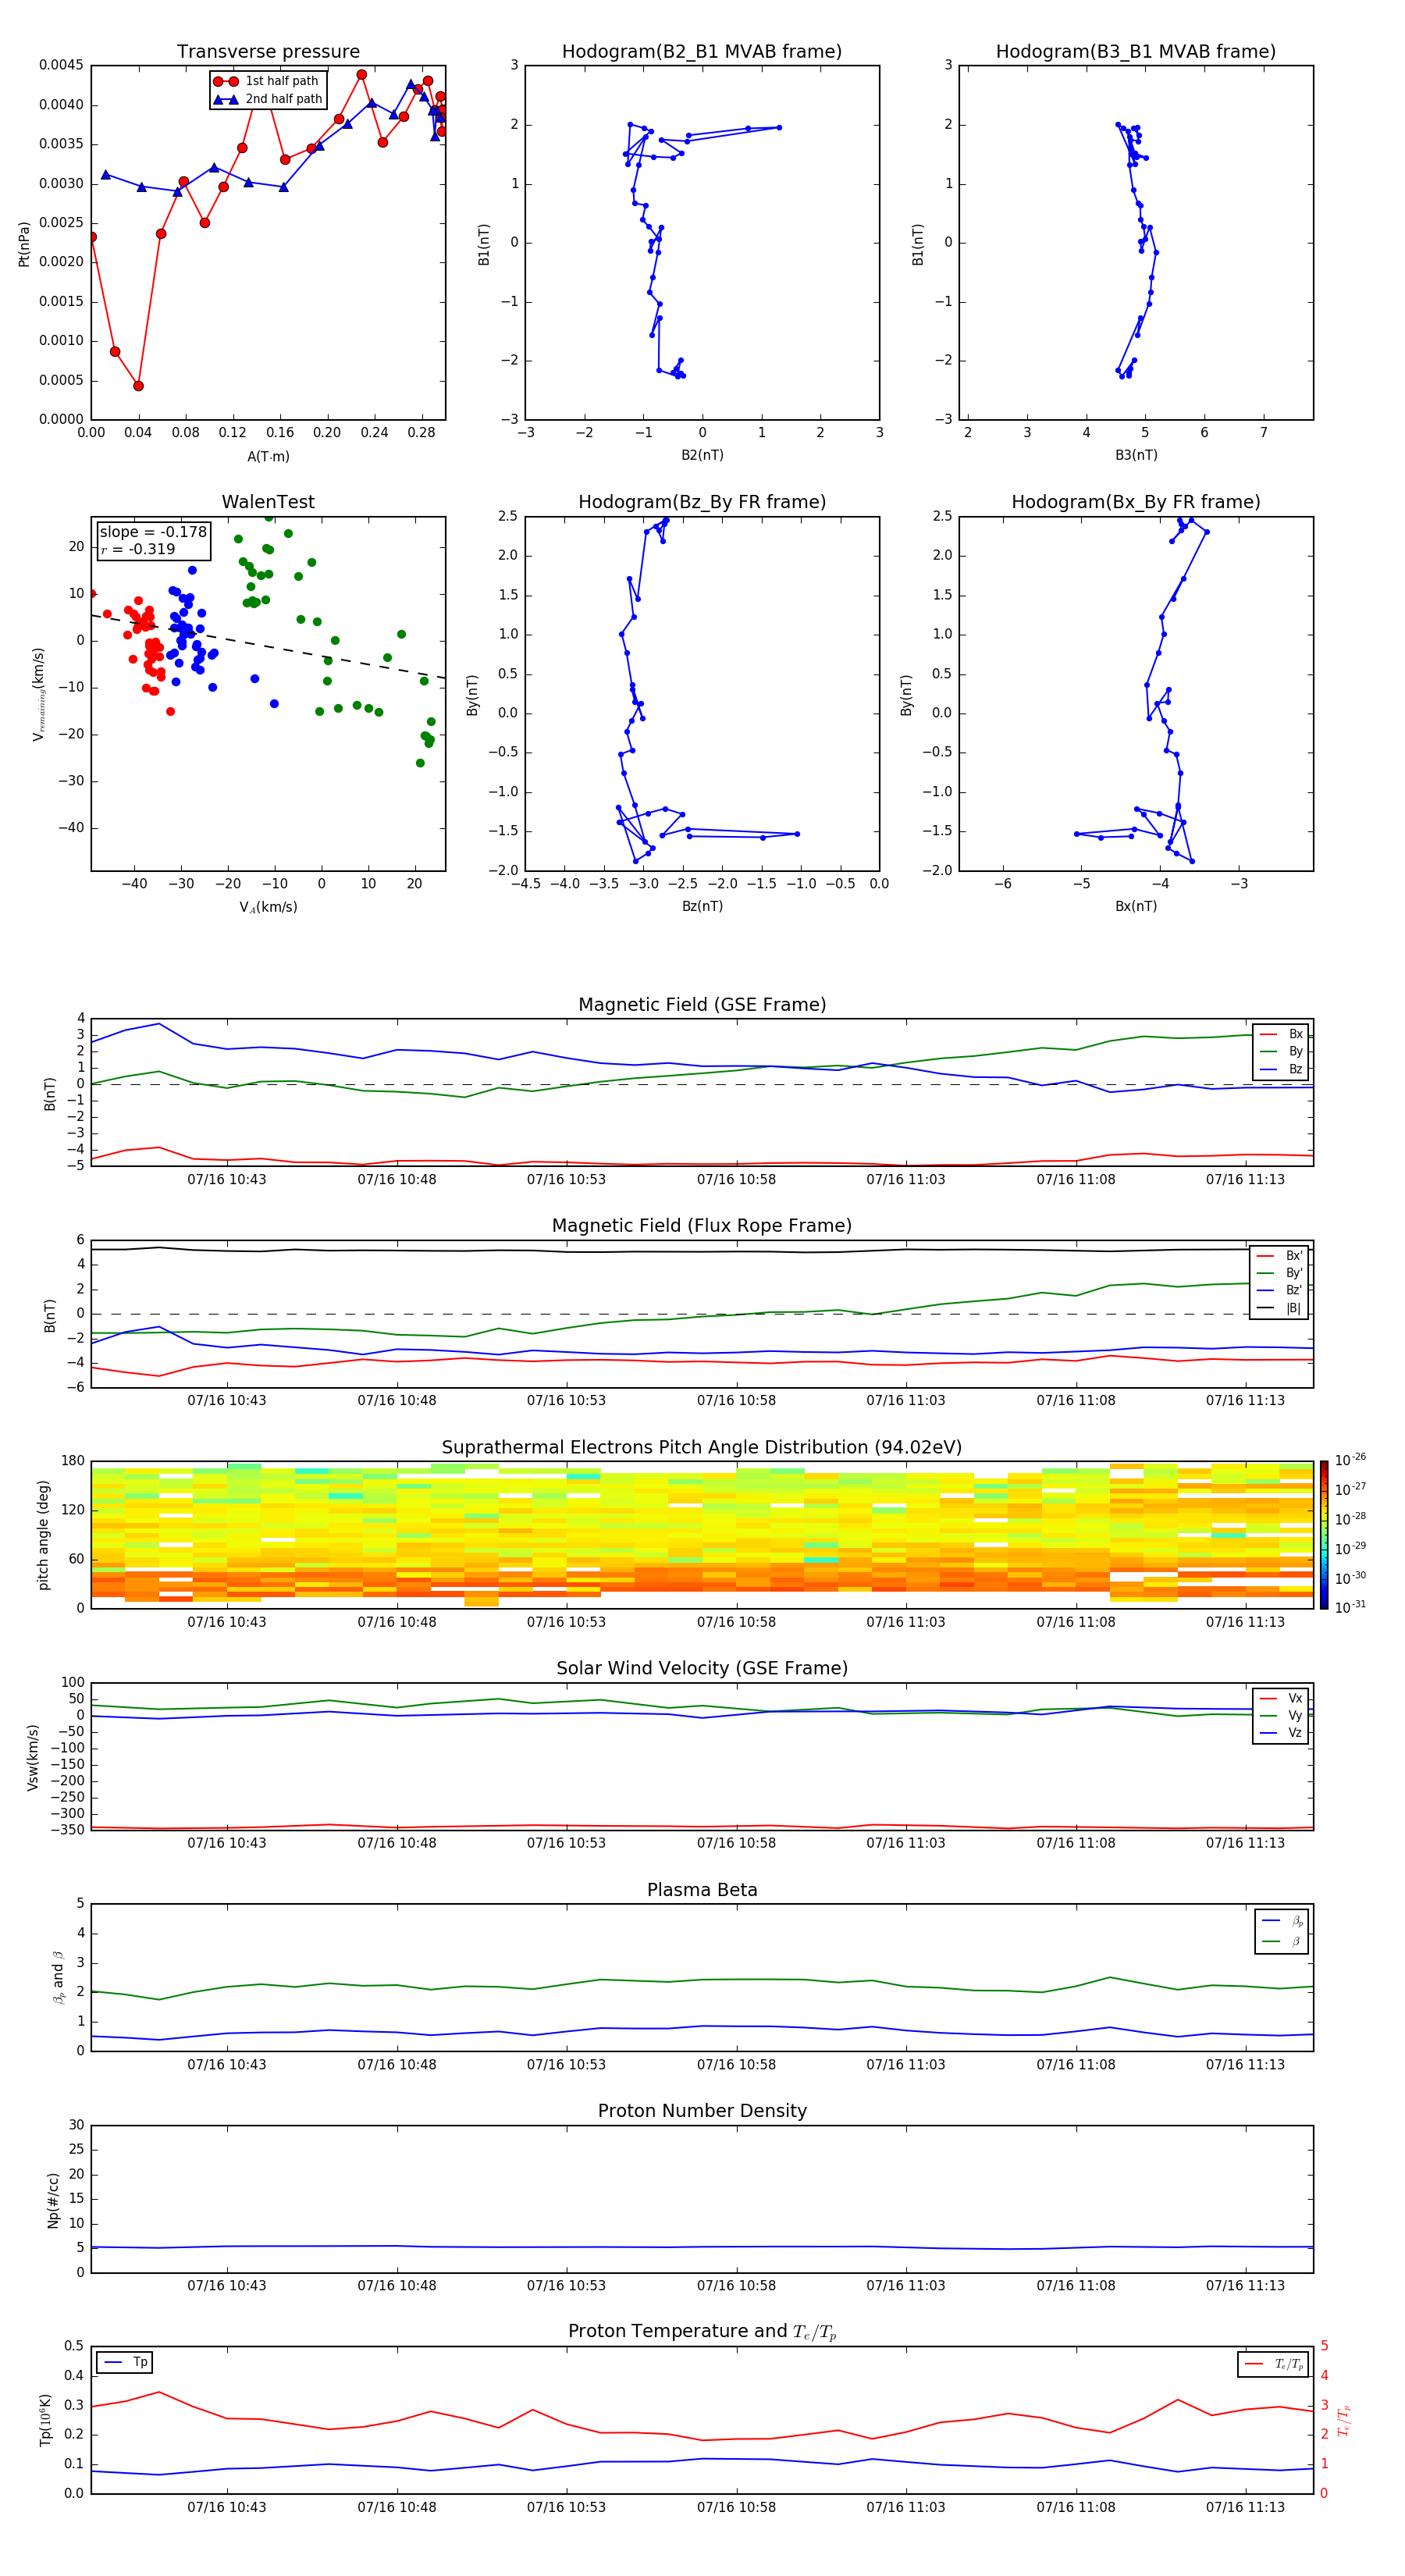Click the "Proton Temperature and Te/Tp" title

coord(702,2332)
